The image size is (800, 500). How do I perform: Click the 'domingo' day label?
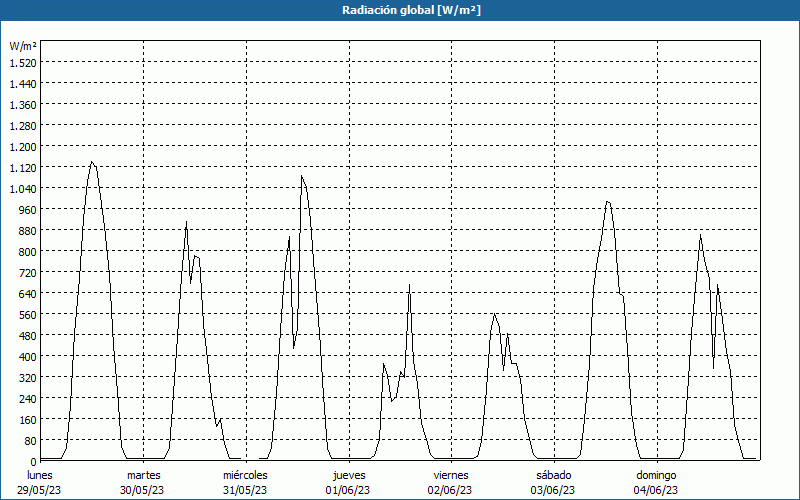(656, 475)
